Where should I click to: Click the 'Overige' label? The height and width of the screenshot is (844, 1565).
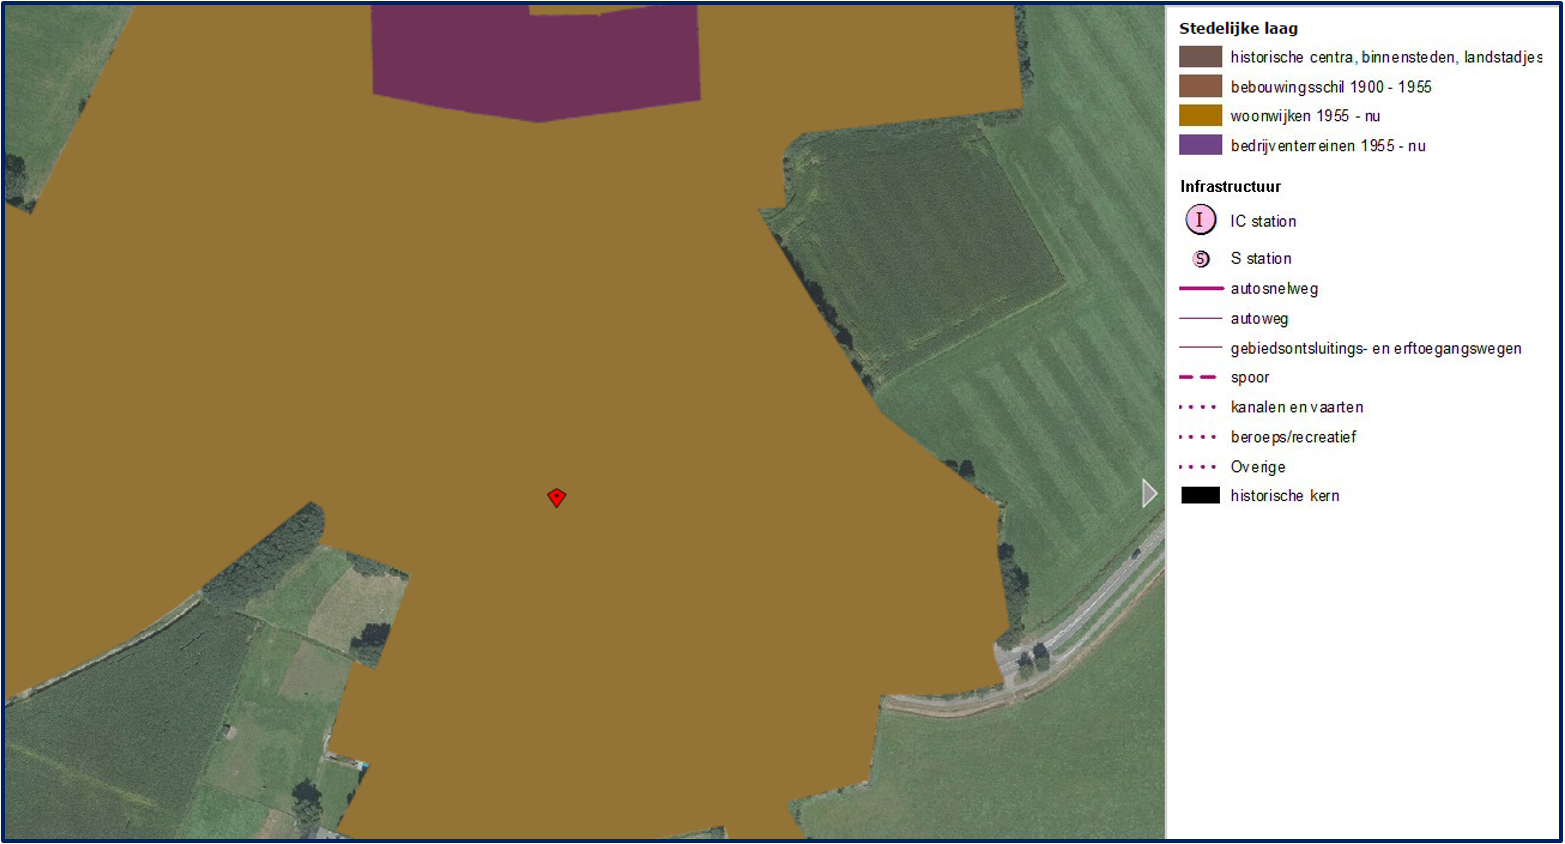1258,467
